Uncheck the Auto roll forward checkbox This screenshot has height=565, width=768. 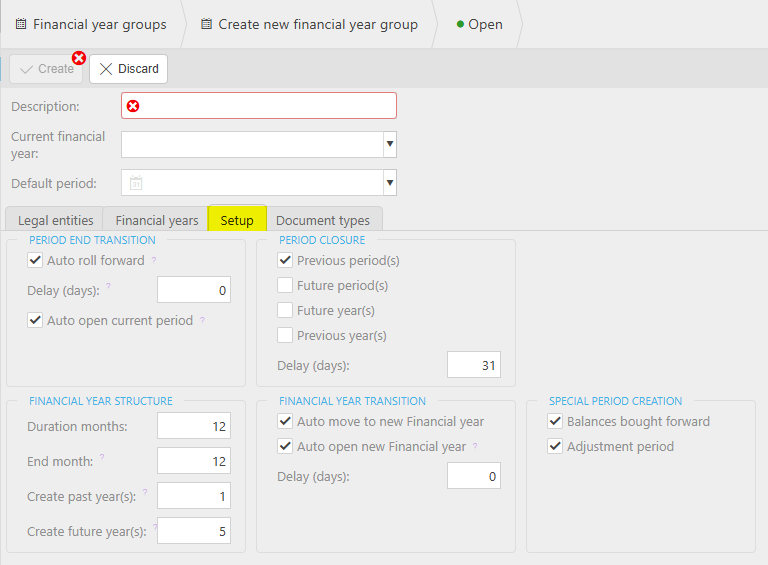[x=35, y=260]
